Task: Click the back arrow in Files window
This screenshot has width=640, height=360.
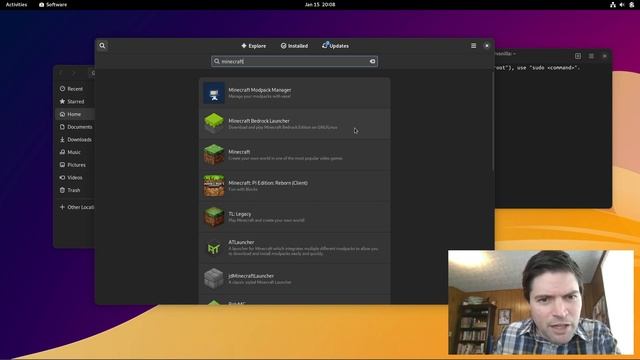Action: pos(61,73)
